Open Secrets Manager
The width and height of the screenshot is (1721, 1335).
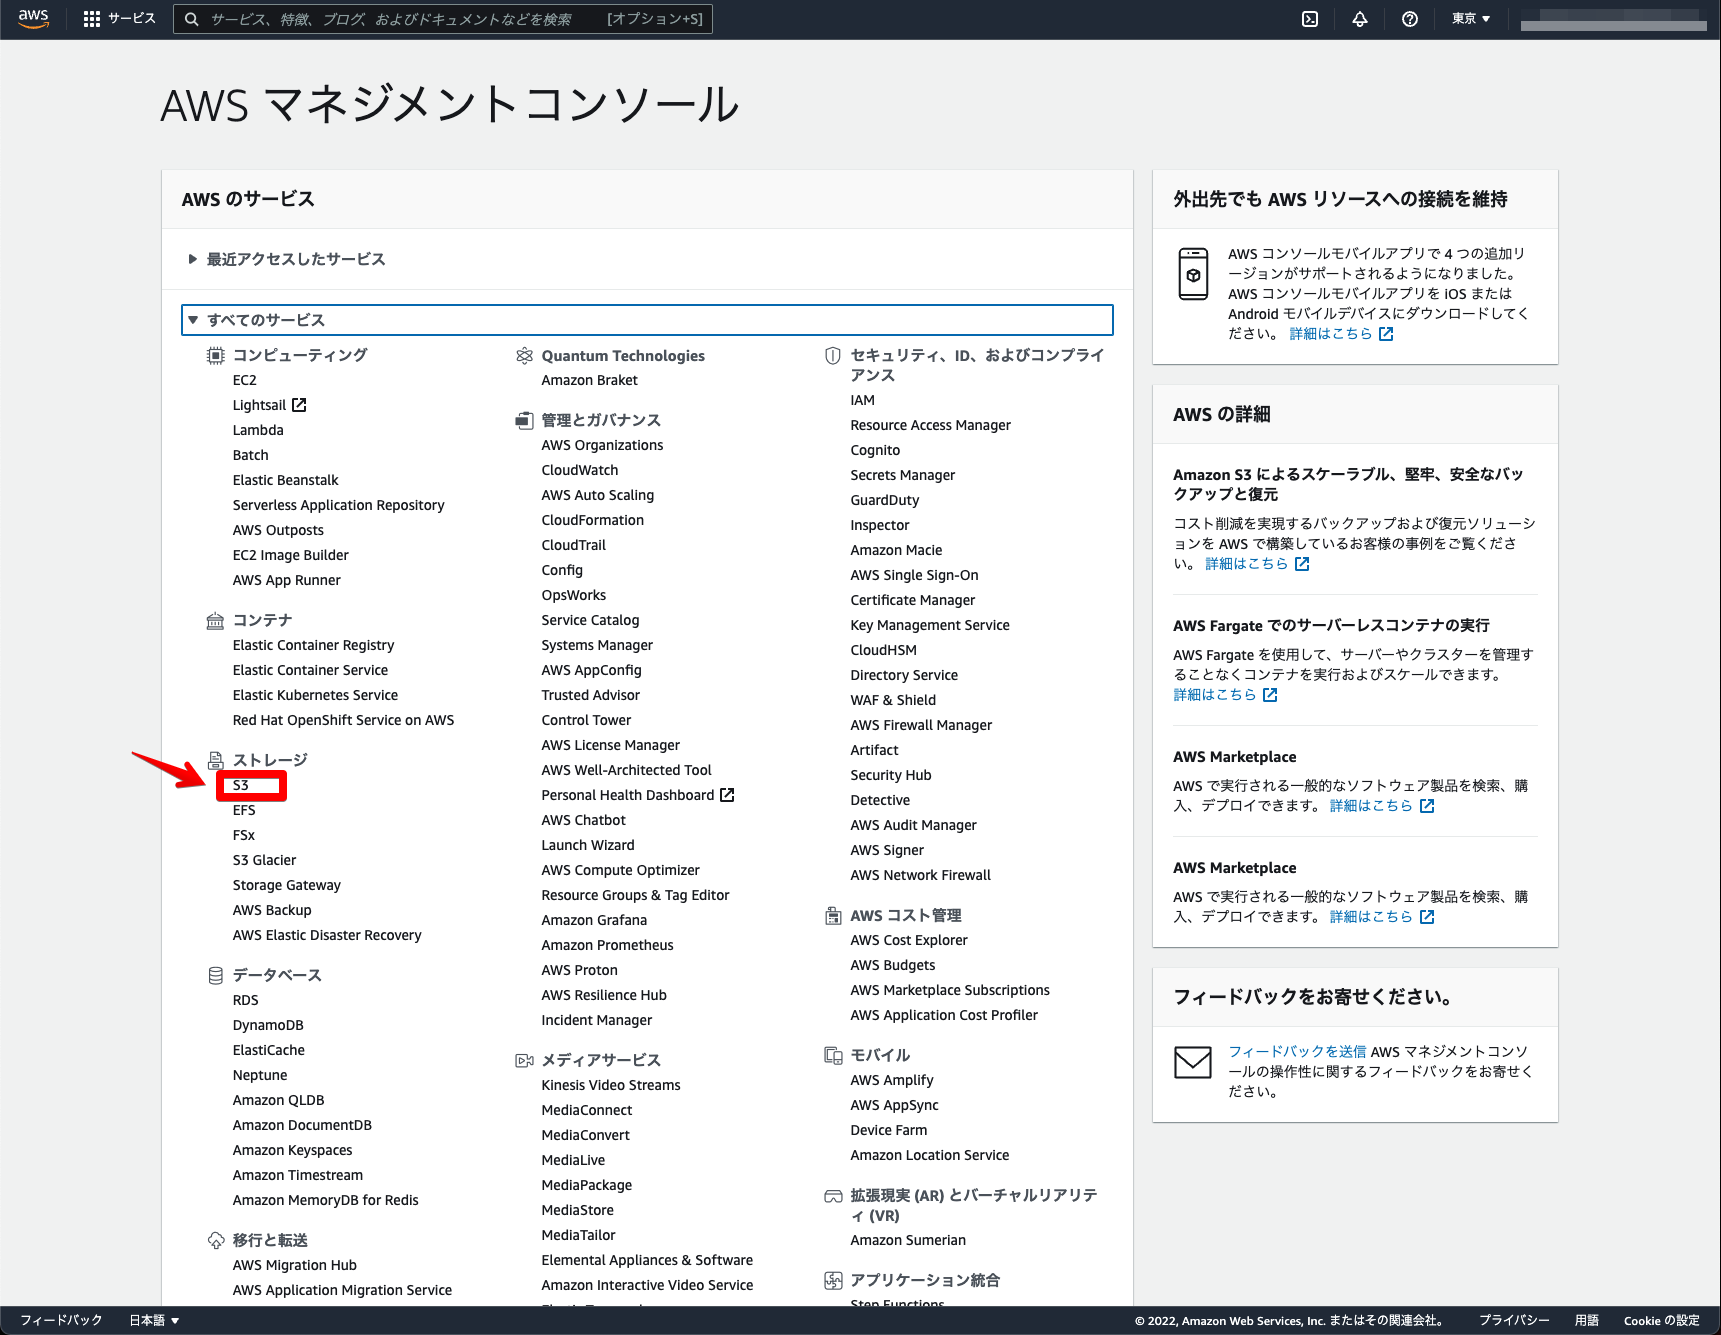(x=903, y=475)
